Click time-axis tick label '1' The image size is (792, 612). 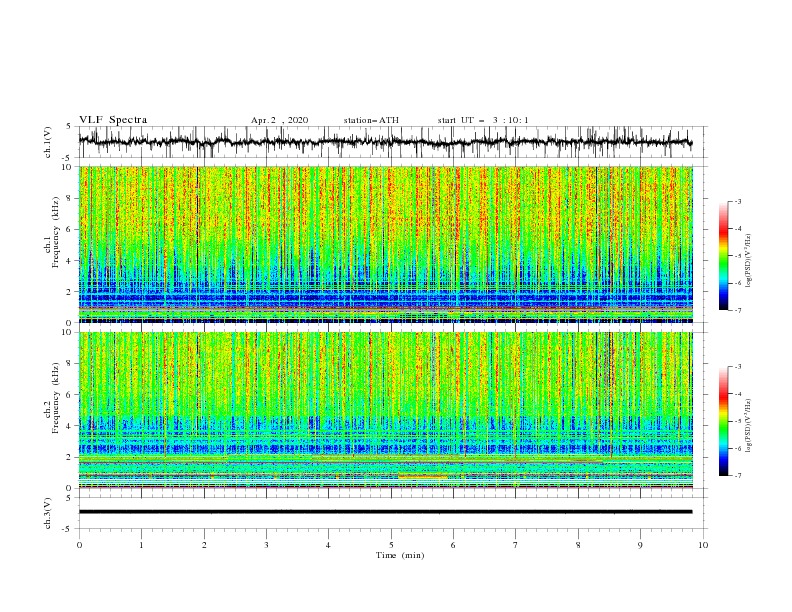click(x=141, y=545)
